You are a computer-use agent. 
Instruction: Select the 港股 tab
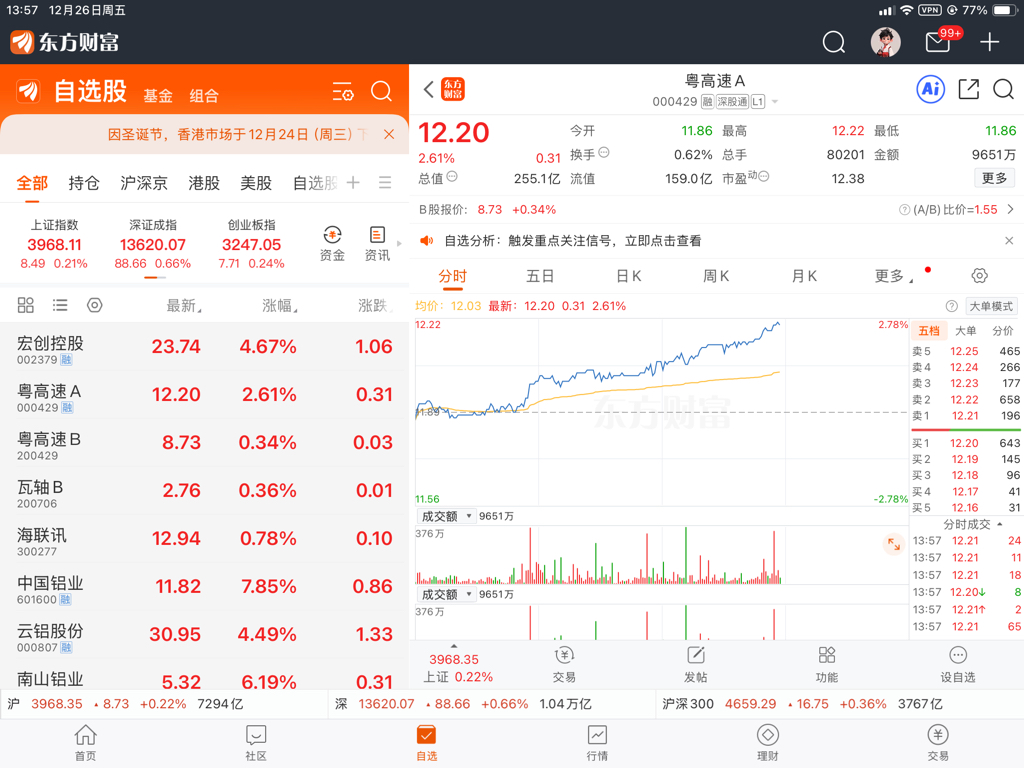204,183
